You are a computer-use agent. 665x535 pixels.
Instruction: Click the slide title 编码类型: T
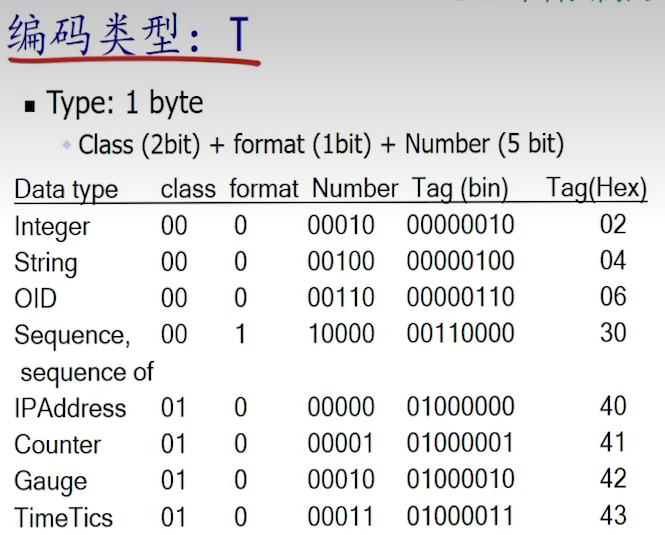tap(128, 35)
